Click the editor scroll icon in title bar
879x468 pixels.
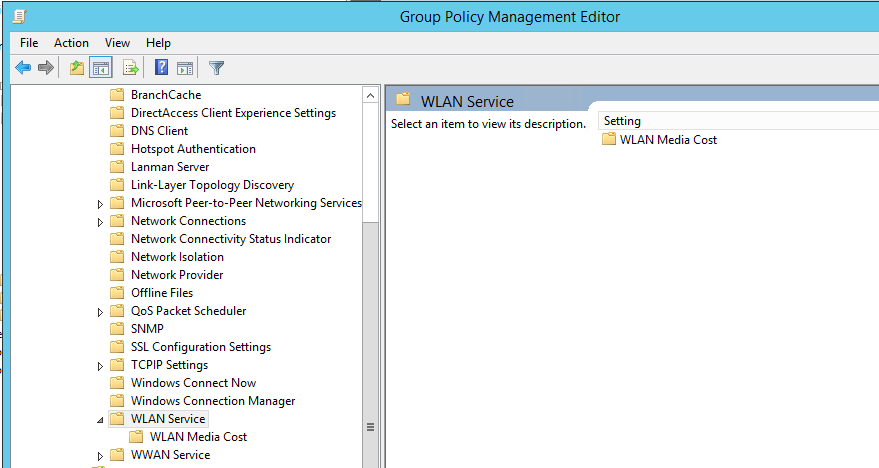tap(20, 16)
